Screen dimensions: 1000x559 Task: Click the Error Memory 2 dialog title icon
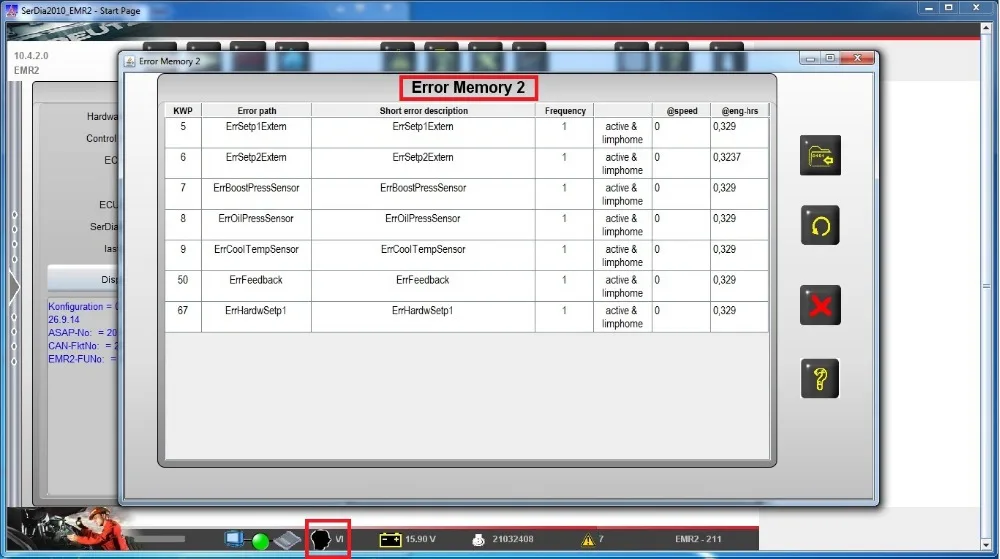pos(130,61)
